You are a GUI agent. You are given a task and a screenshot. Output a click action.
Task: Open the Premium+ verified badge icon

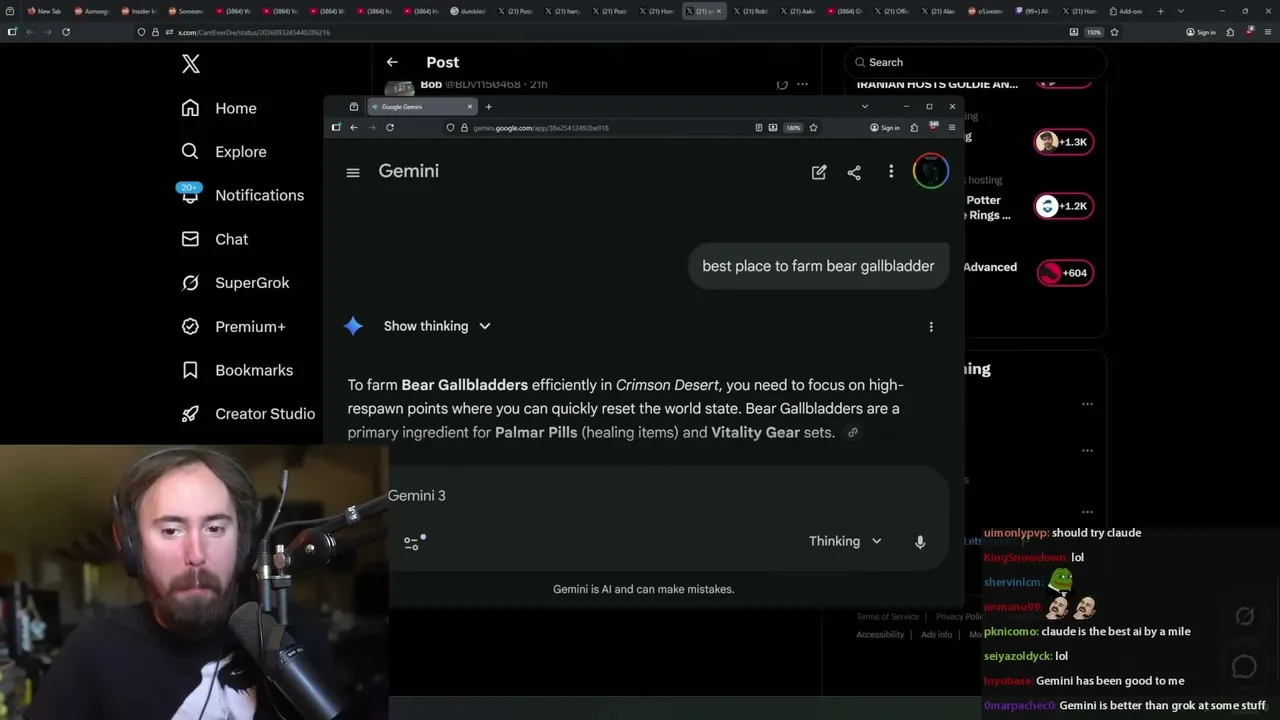190,327
